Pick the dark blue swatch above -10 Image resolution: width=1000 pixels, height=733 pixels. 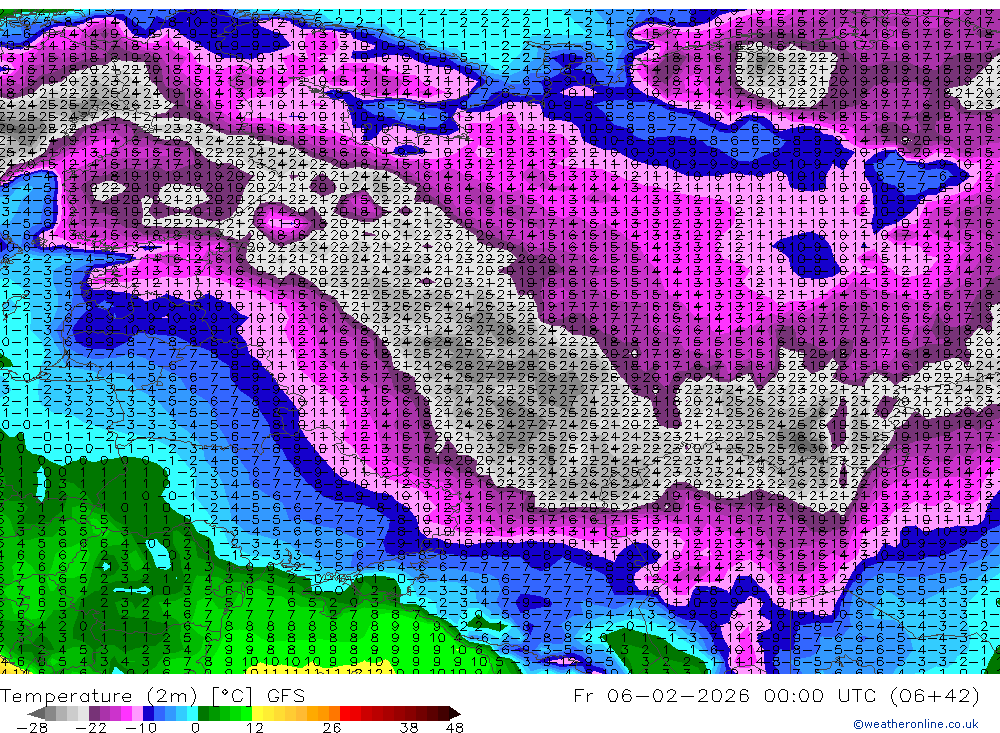[149, 714]
